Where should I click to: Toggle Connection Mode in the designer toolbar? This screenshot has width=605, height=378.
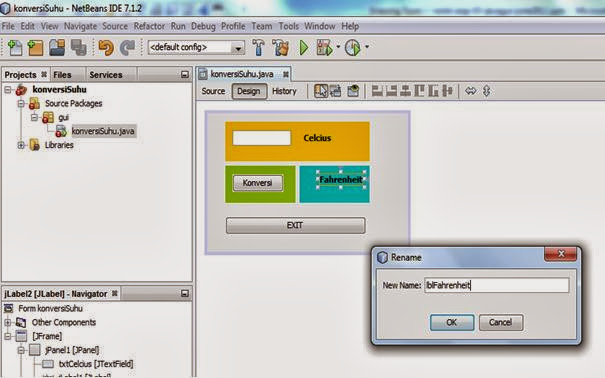coord(336,91)
